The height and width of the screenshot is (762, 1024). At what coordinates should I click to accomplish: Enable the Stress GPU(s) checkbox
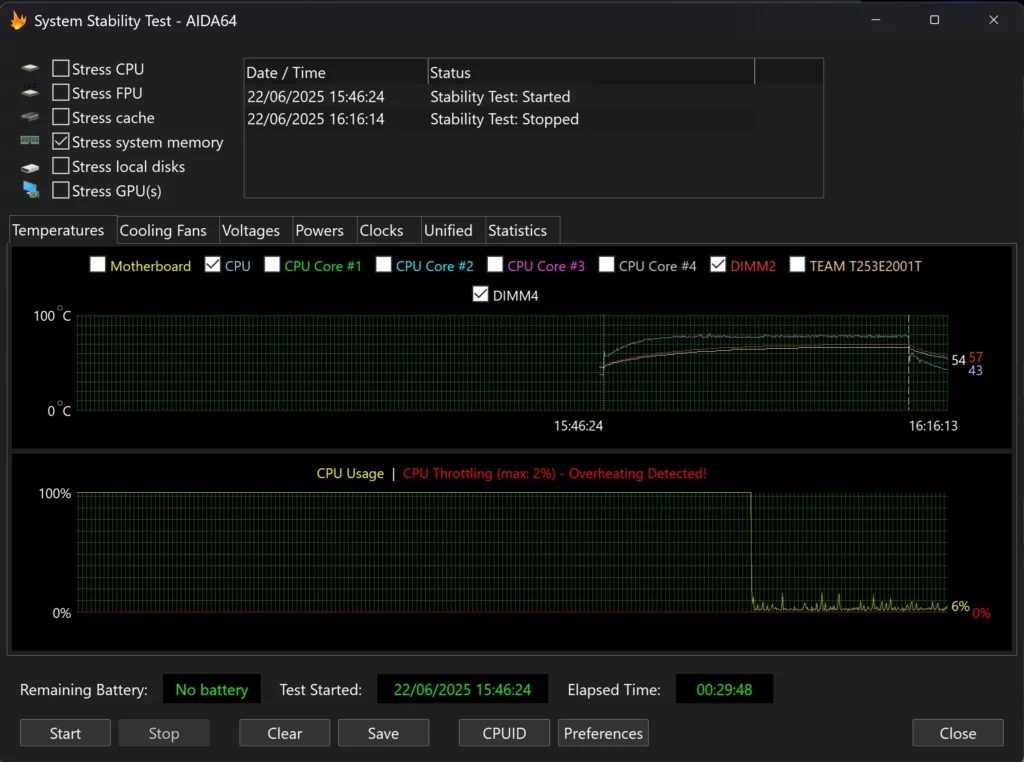point(61,190)
